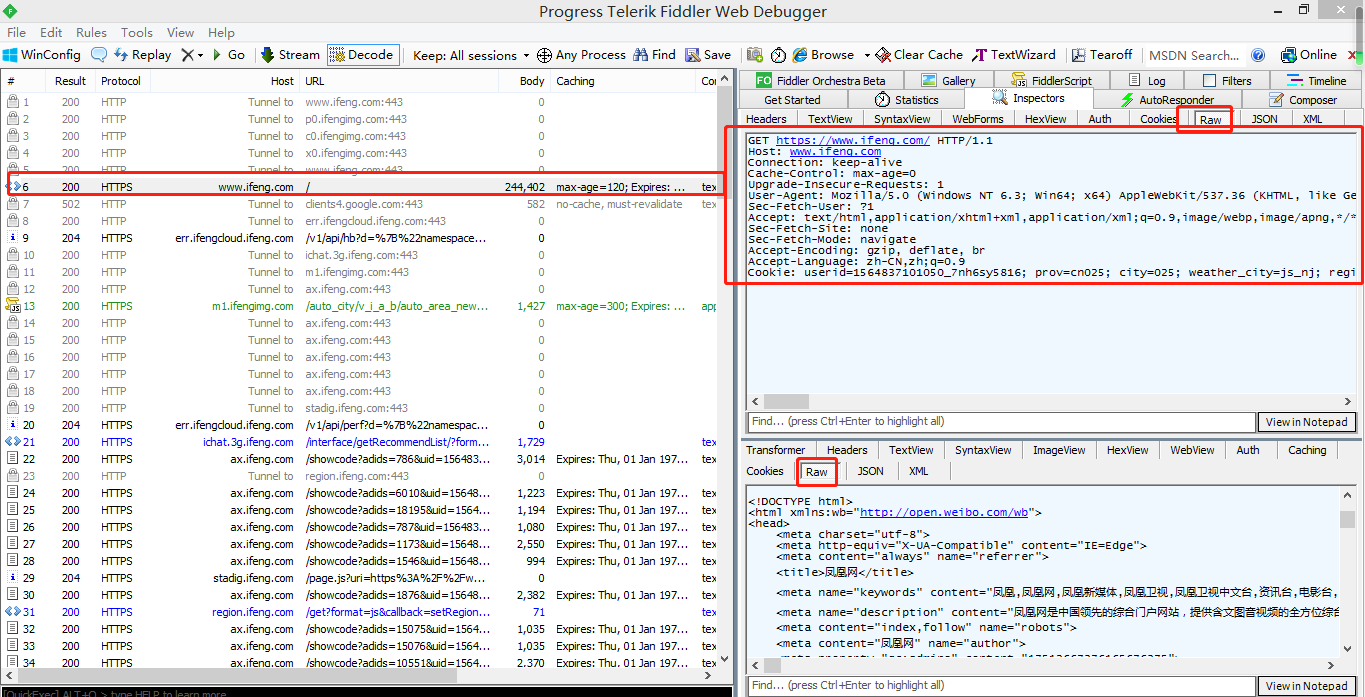Replay the selected session

pyautogui.click(x=142, y=55)
